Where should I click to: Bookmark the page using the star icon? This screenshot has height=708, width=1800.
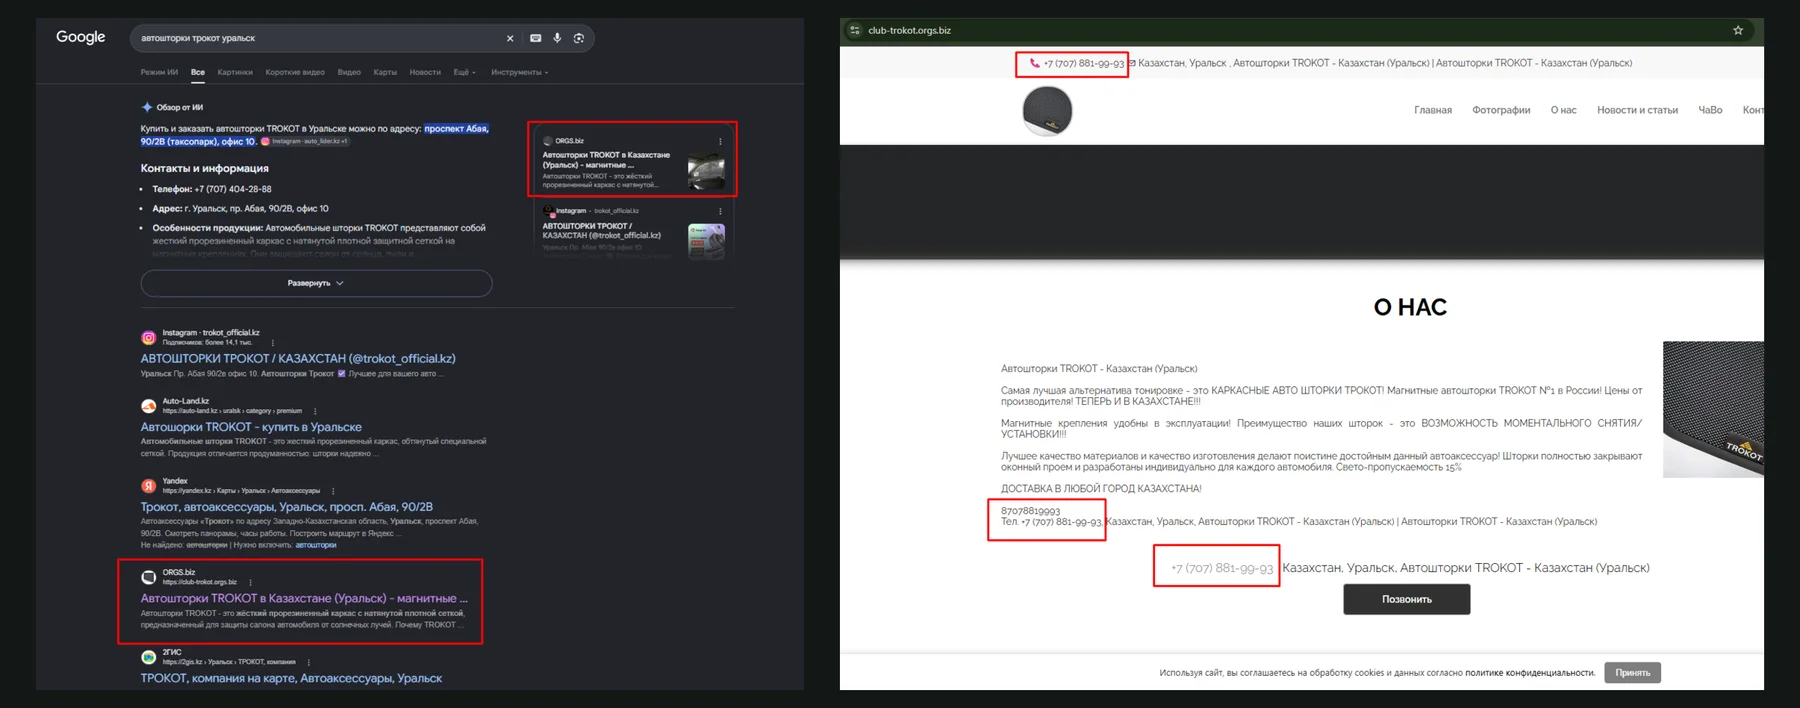1738,30
